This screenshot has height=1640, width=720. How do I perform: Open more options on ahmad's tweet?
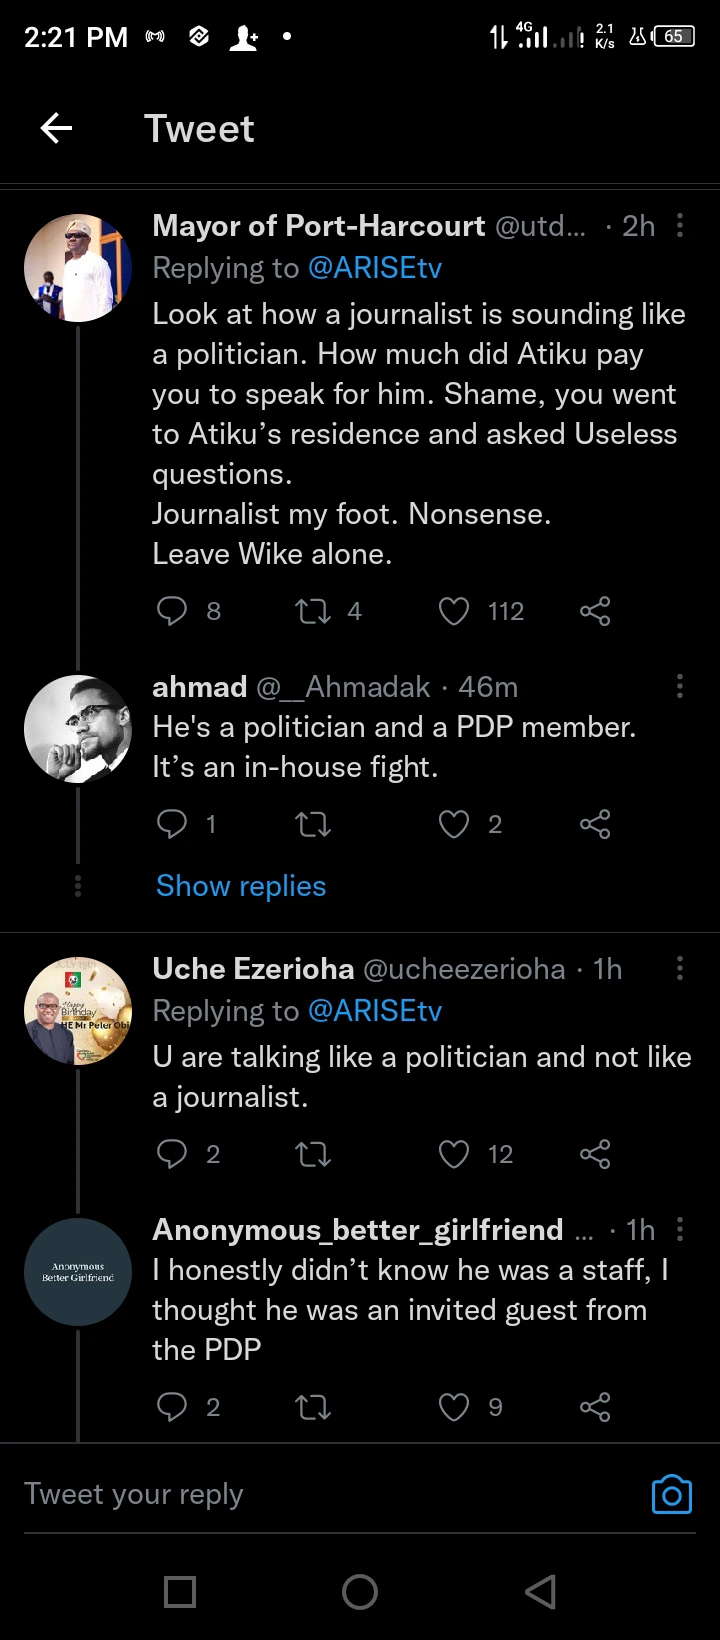680,686
